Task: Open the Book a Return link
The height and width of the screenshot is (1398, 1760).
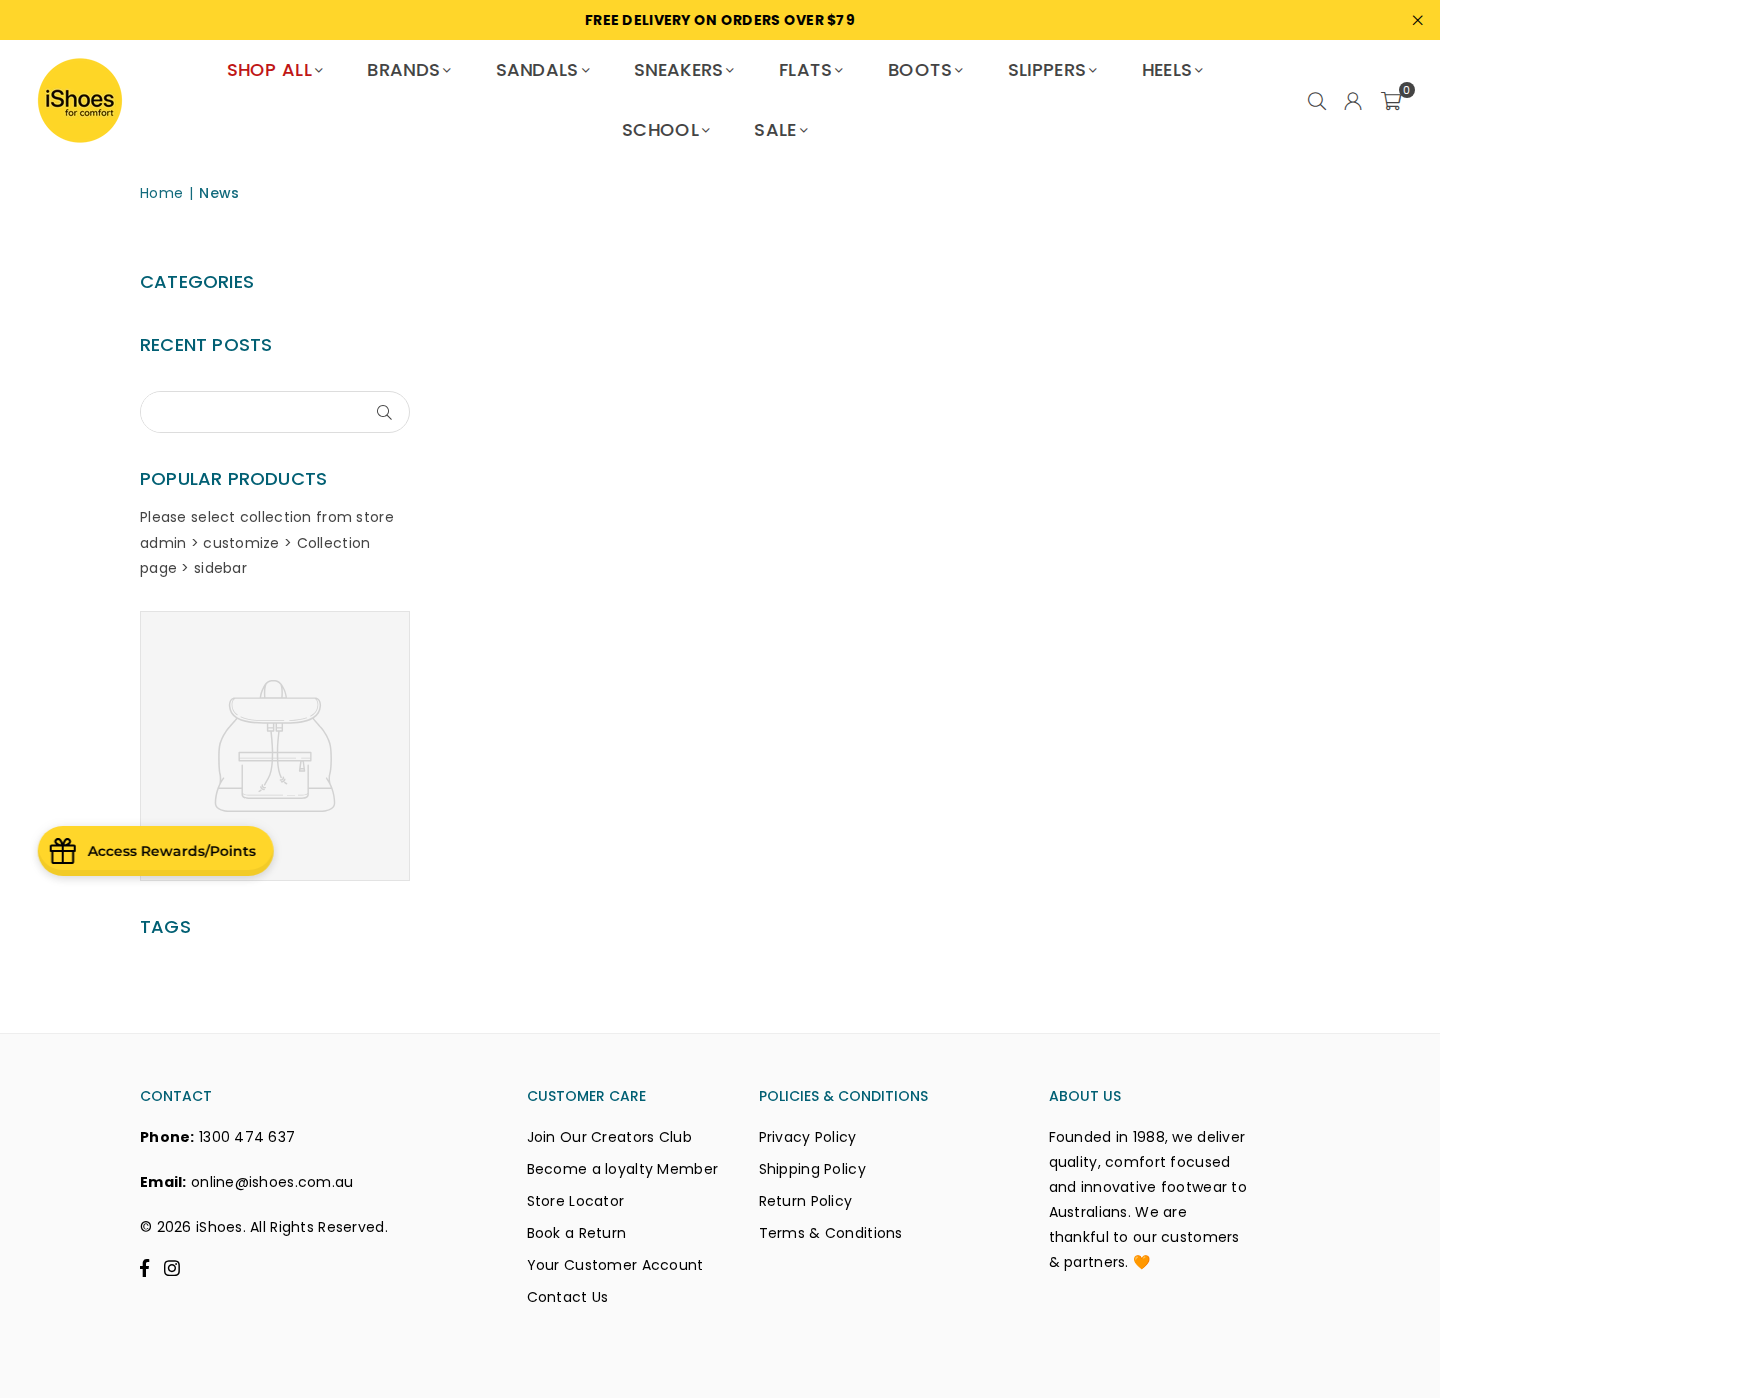Action: pos(576,1233)
